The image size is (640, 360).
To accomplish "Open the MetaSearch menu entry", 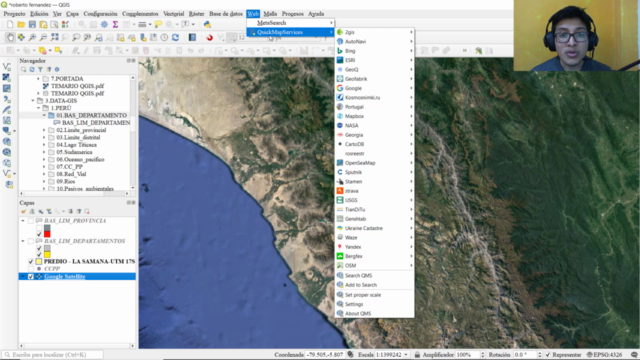I will 290,23.
